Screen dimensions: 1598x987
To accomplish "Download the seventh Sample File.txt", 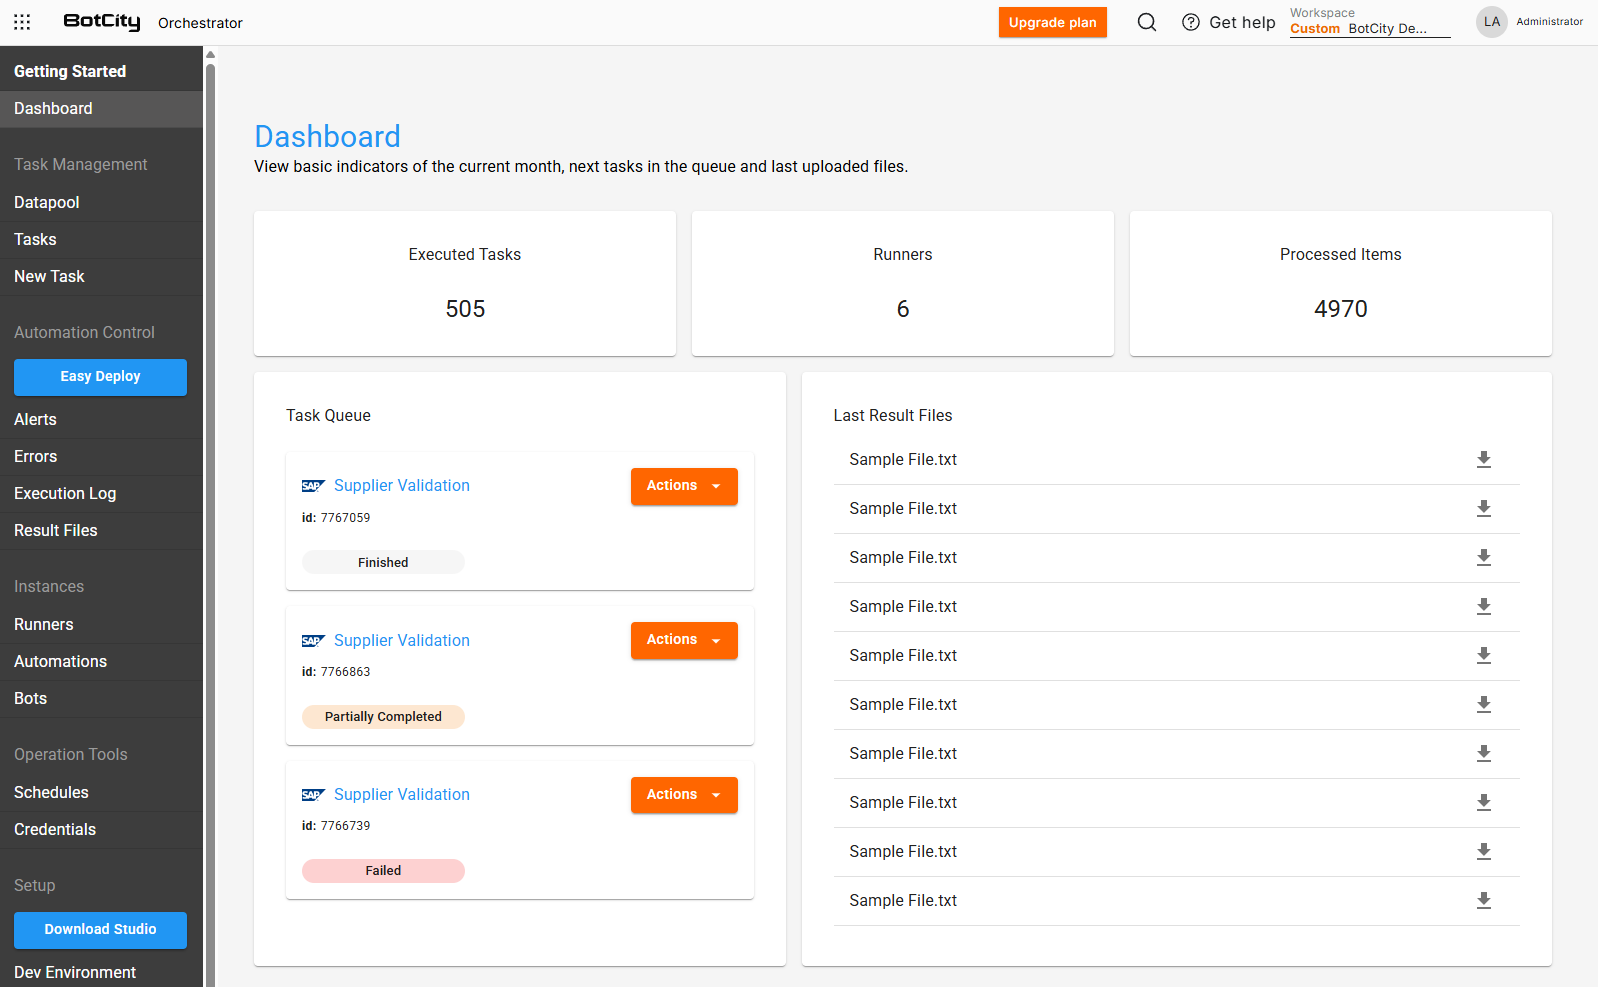I will click(x=1484, y=753).
